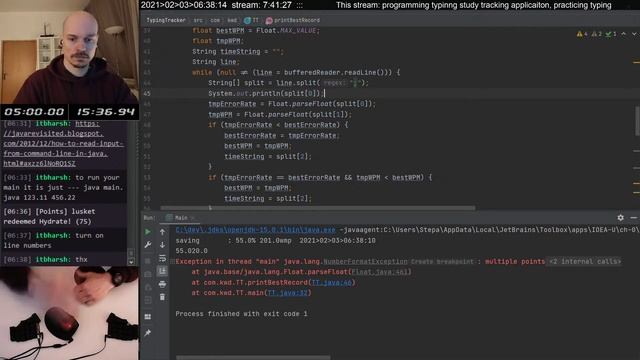Rerun Main with the green play icon

point(148,232)
